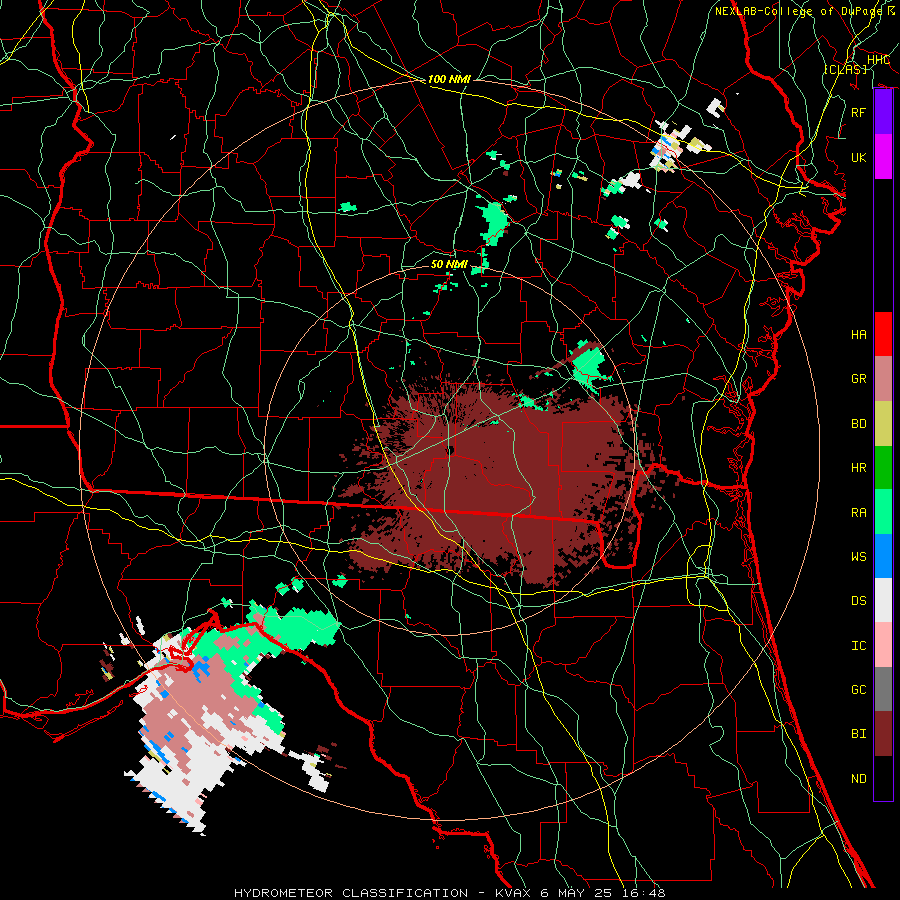Click the BI legend label

[x=859, y=734]
